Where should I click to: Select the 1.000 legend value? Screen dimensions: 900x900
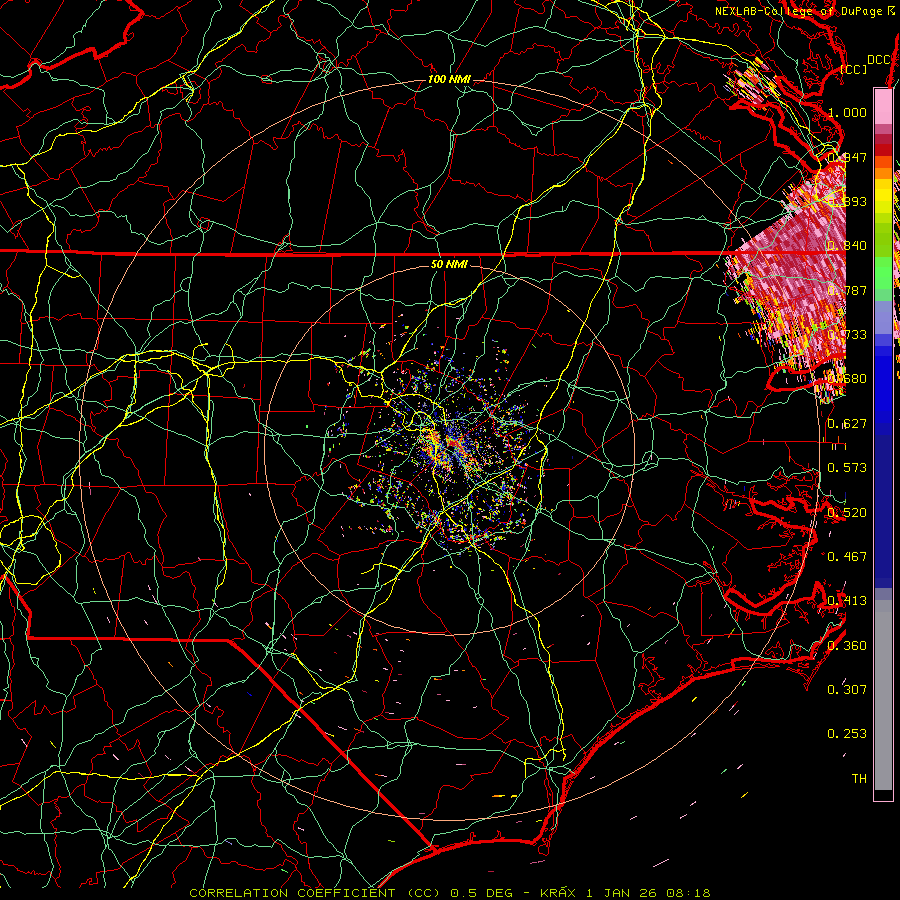pos(847,112)
